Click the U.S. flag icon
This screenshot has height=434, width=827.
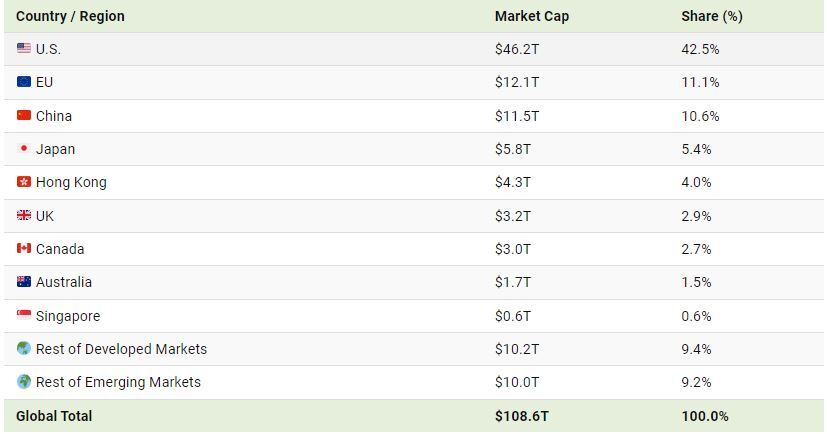click(24, 48)
